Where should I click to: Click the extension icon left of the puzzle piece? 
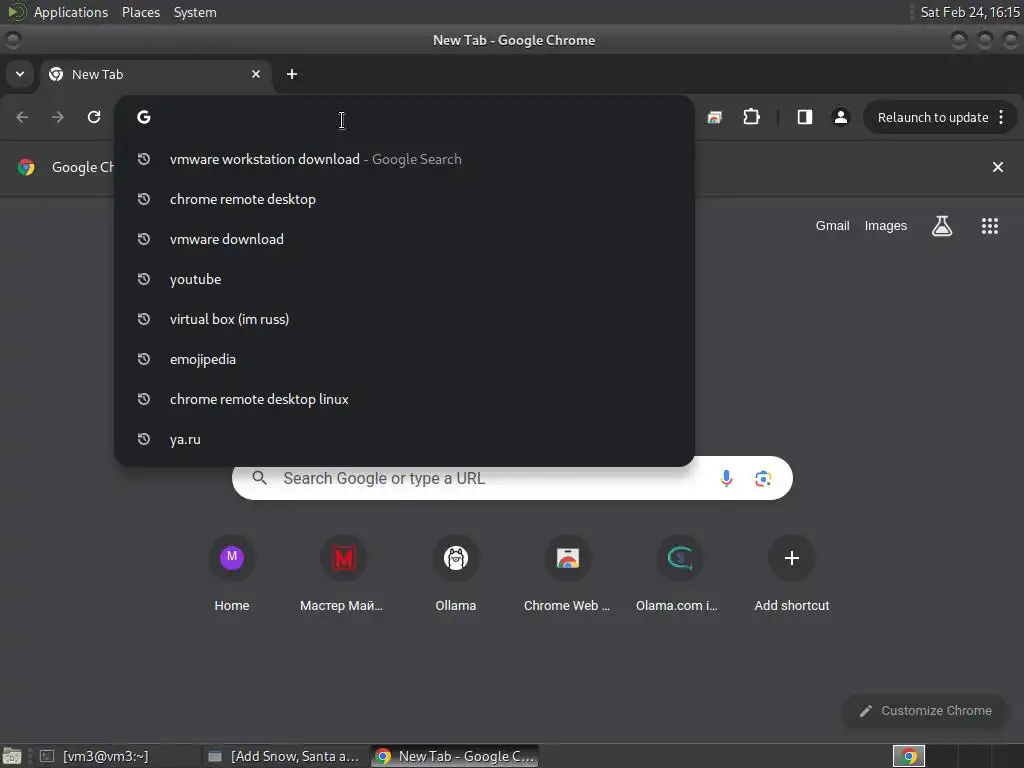[x=714, y=118]
